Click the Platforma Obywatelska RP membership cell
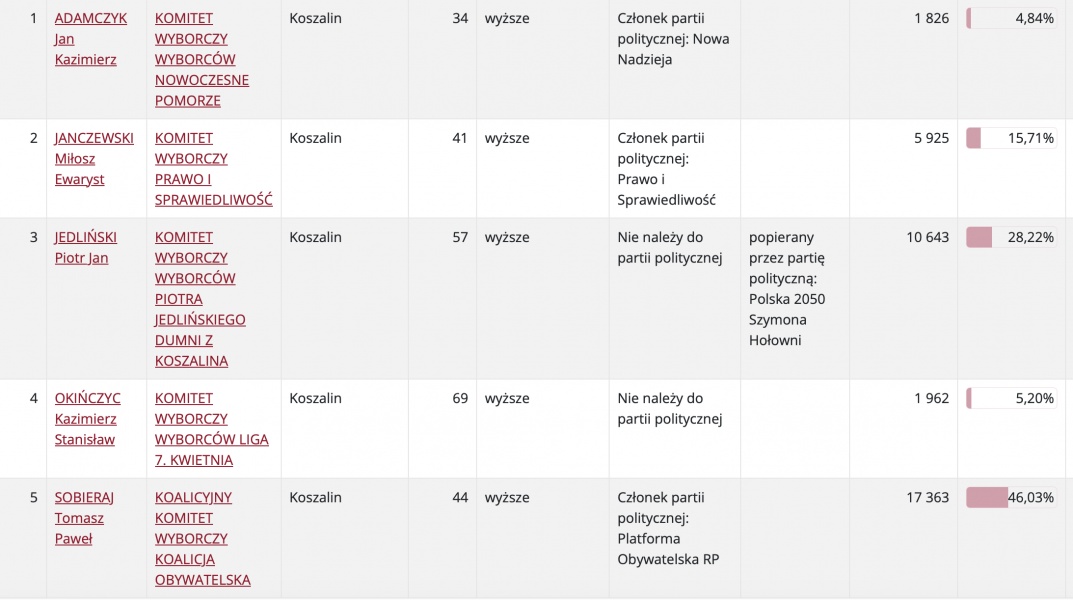Image resolution: width=1073 pixels, height=600 pixels. pos(668,528)
